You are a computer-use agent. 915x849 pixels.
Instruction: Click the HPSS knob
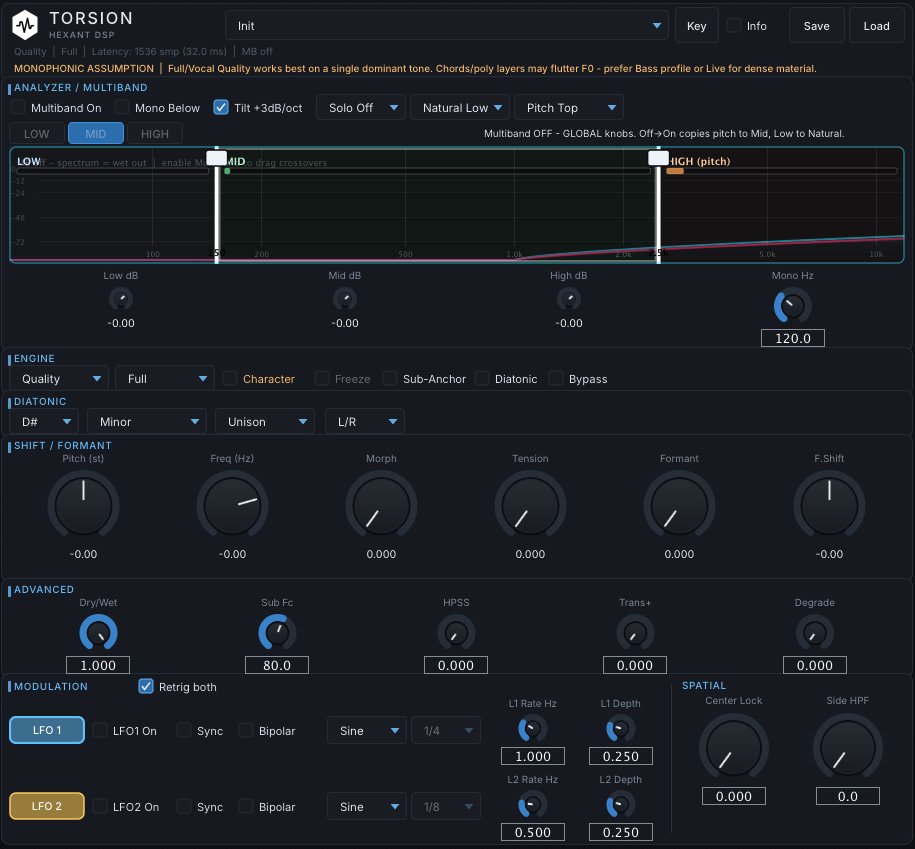click(456, 634)
